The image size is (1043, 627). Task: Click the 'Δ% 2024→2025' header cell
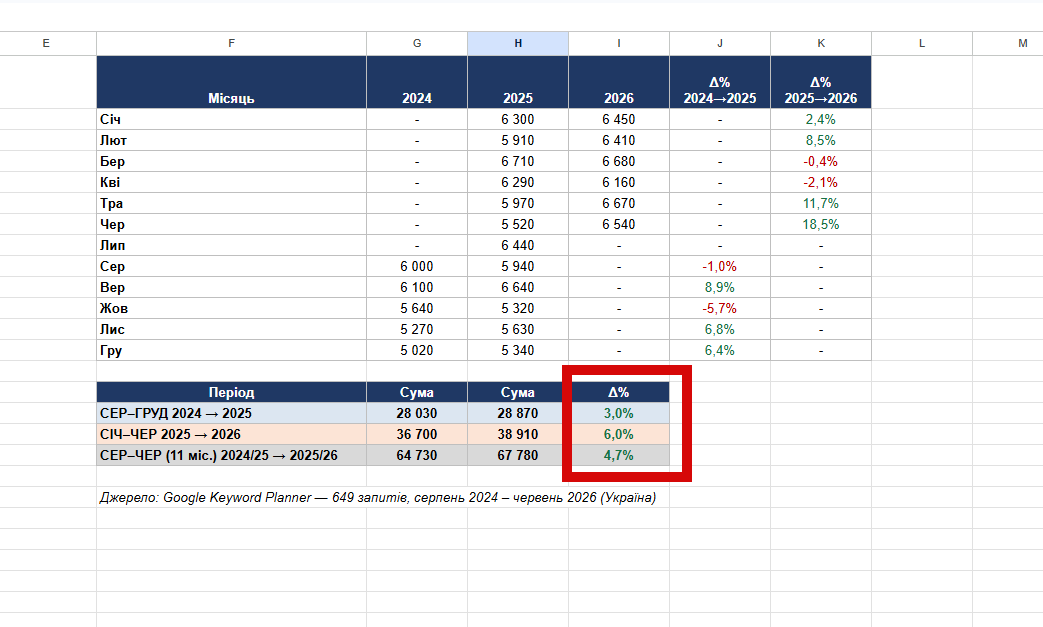720,82
